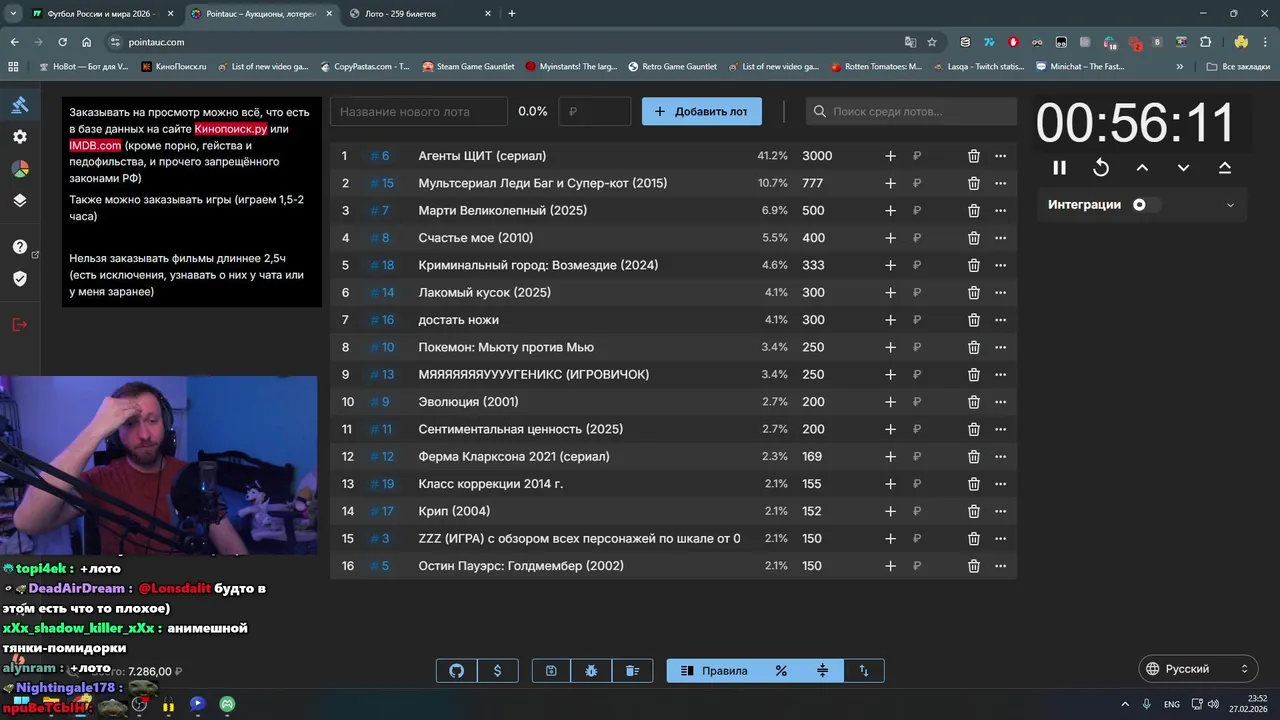Open the help question mark icon
1280x720 pixels.
pyautogui.click(x=20, y=247)
